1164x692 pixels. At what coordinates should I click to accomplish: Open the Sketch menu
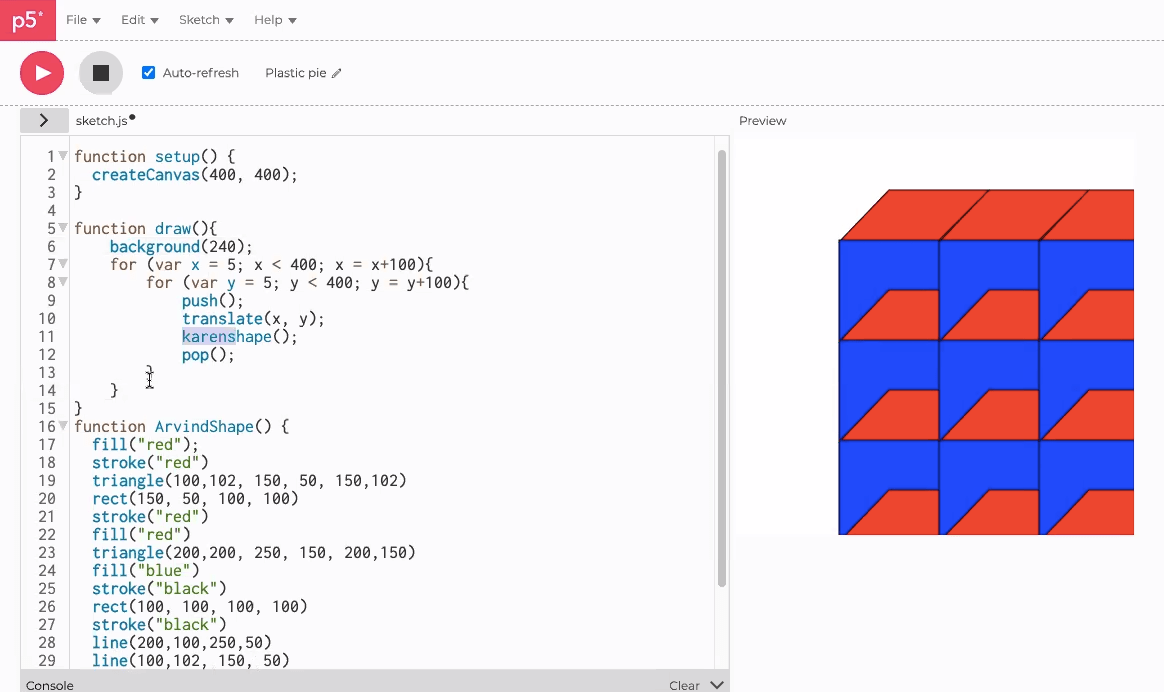[205, 19]
